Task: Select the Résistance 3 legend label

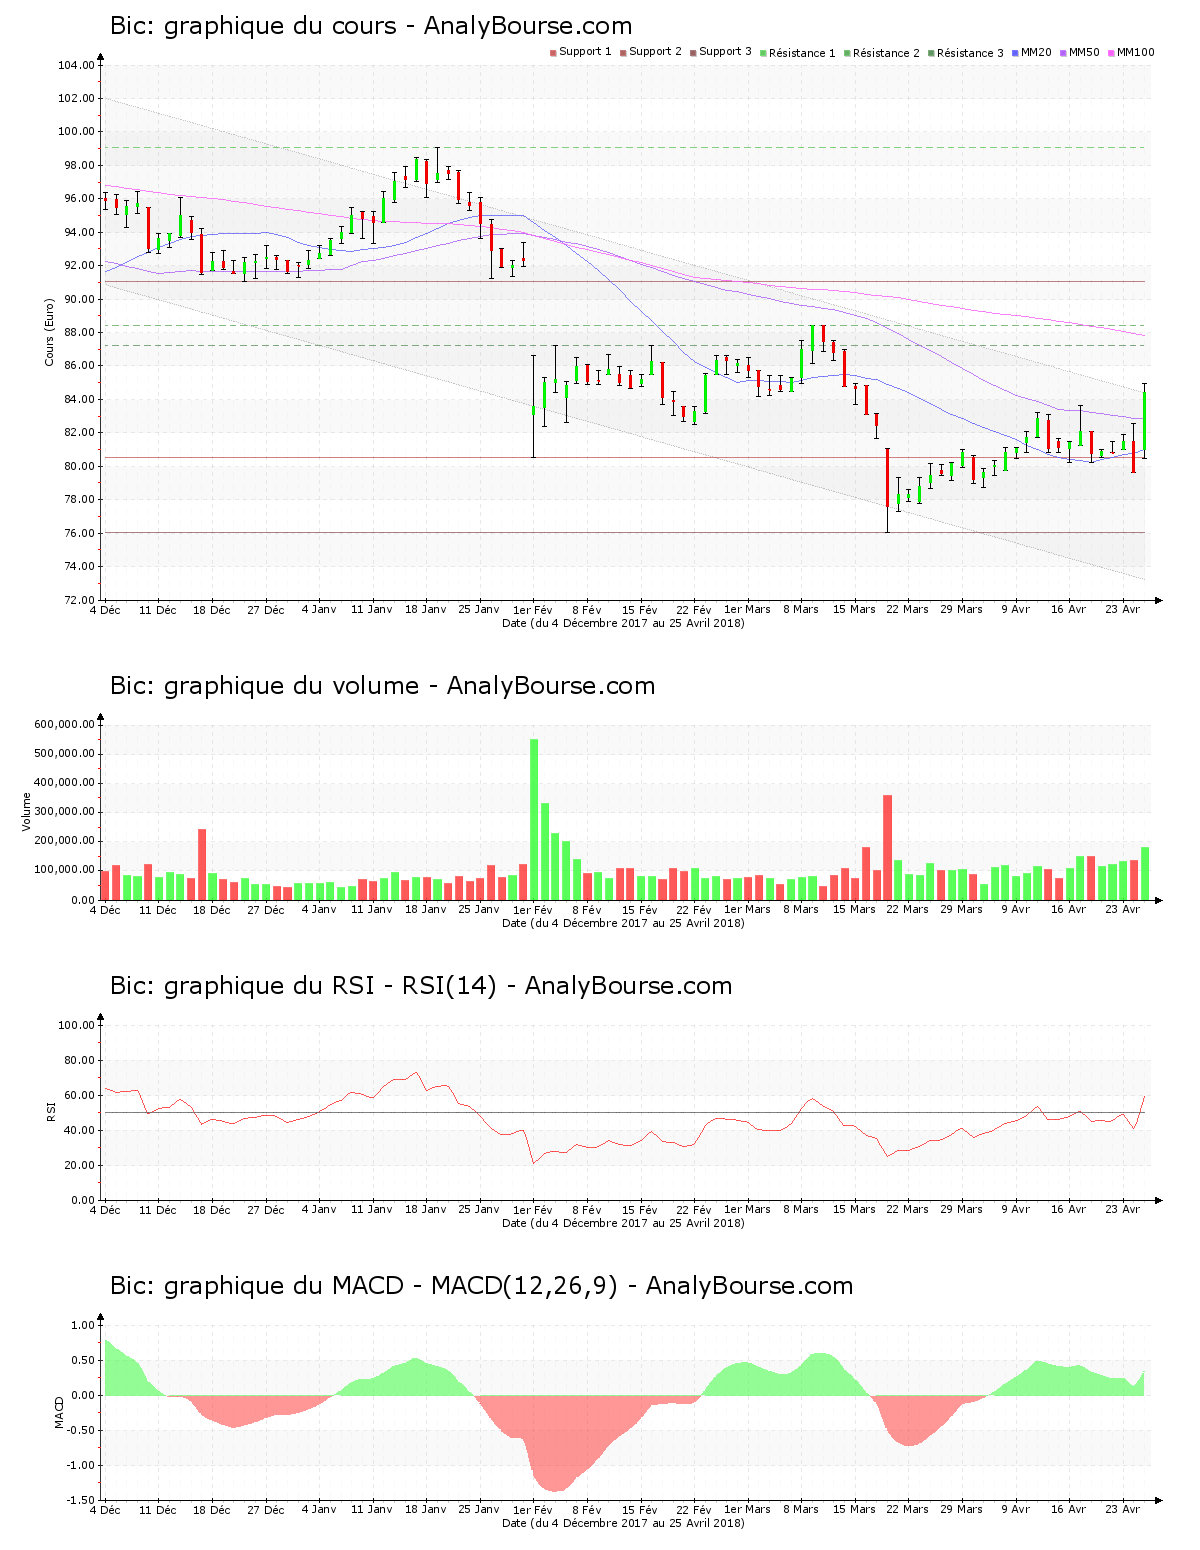Action: click(970, 53)
